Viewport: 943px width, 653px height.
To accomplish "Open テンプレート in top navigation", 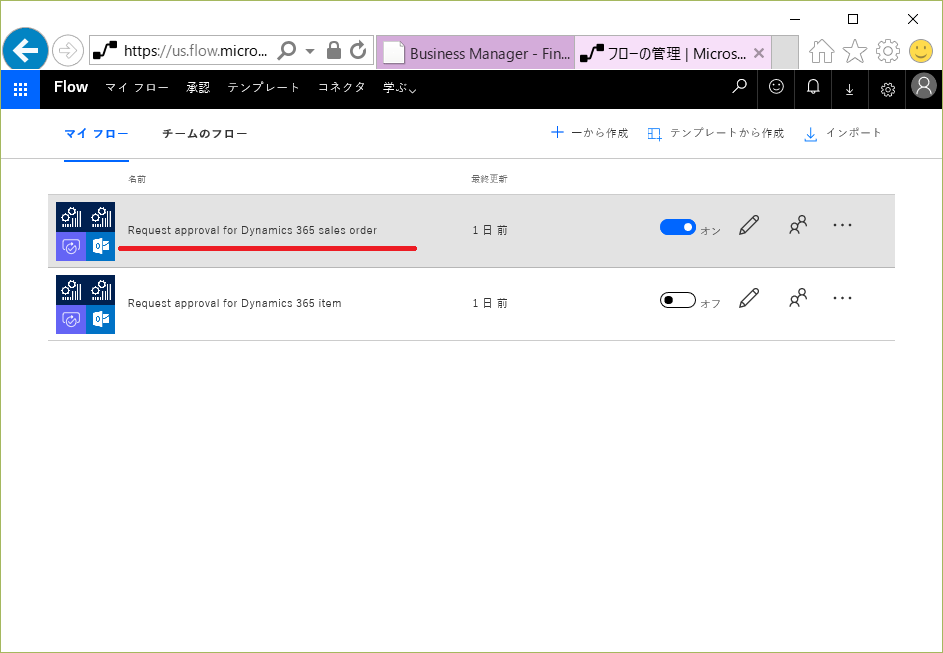I will point(263,88).
